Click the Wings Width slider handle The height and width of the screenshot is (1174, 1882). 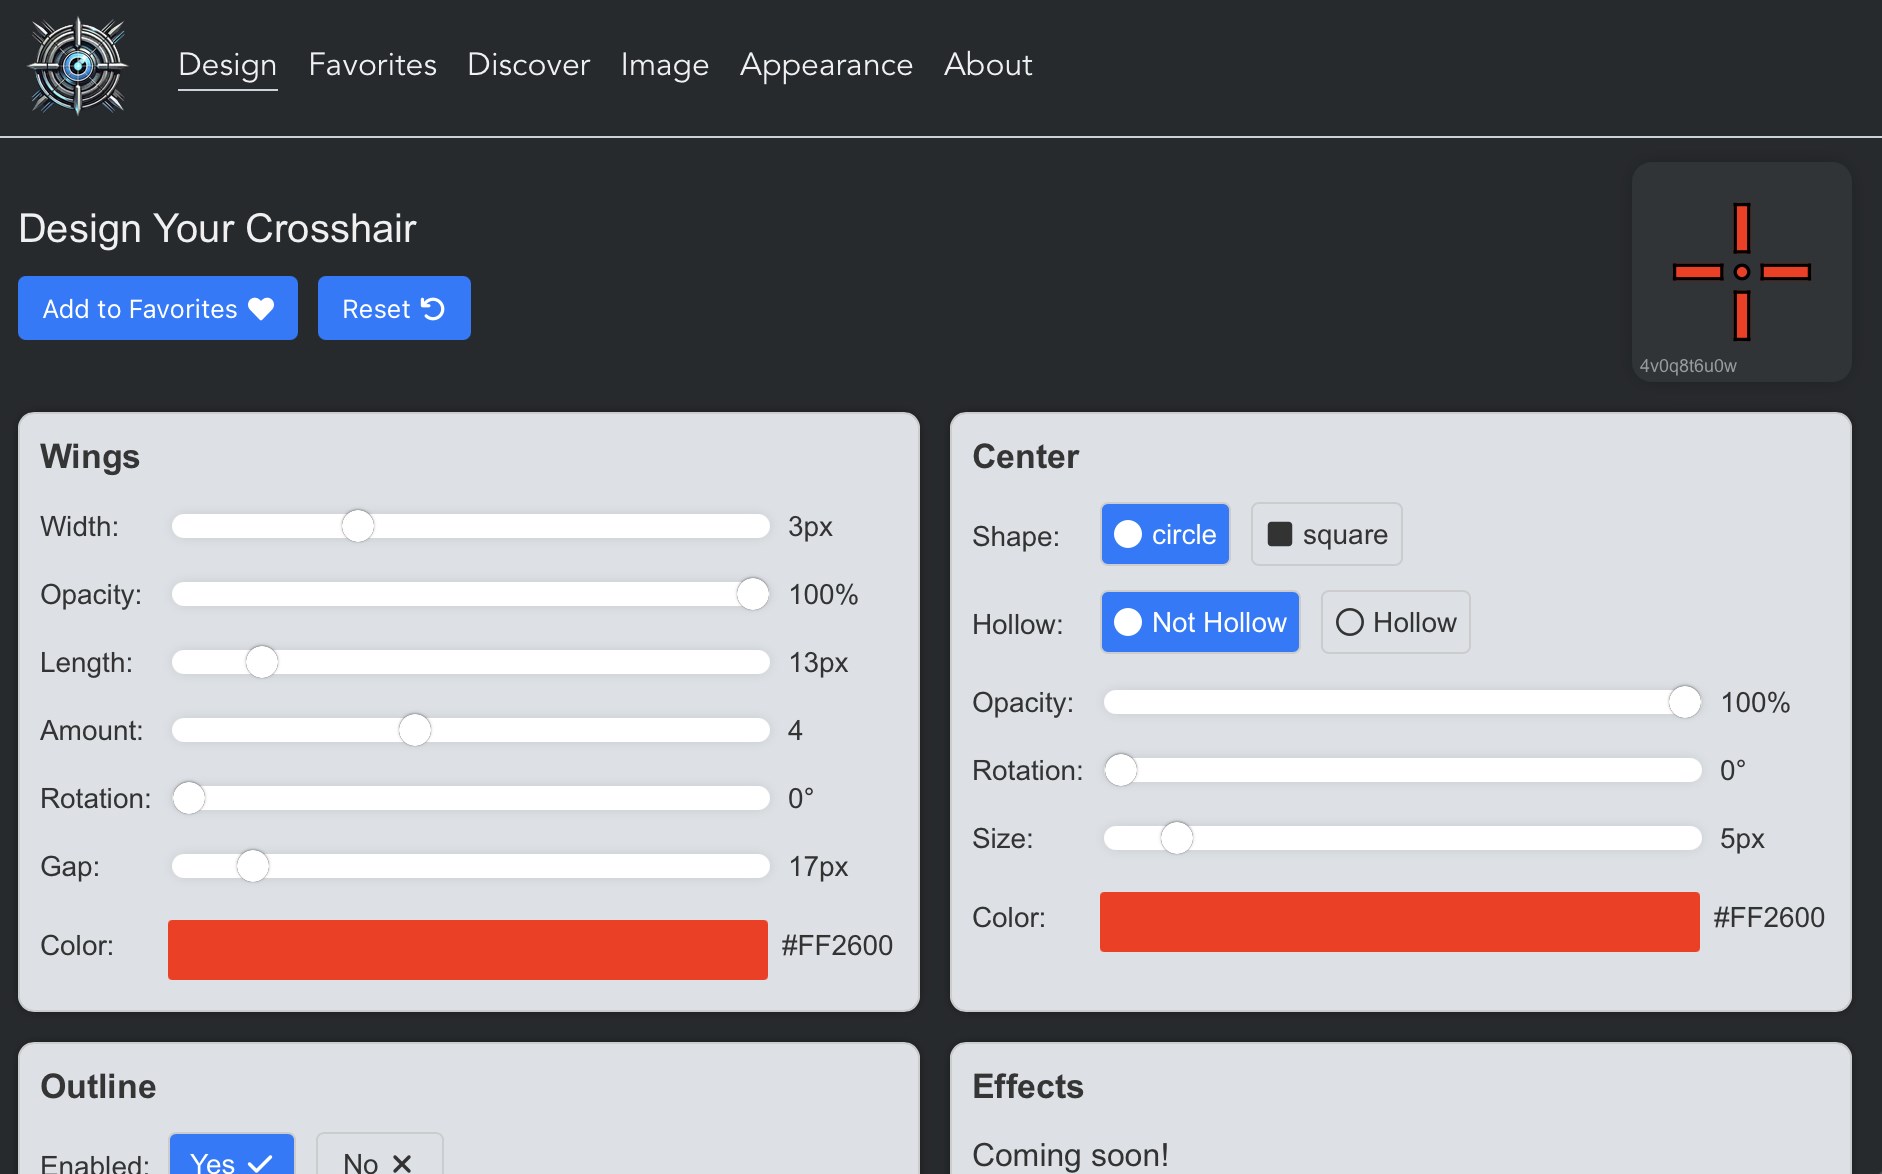coord(357,526)
